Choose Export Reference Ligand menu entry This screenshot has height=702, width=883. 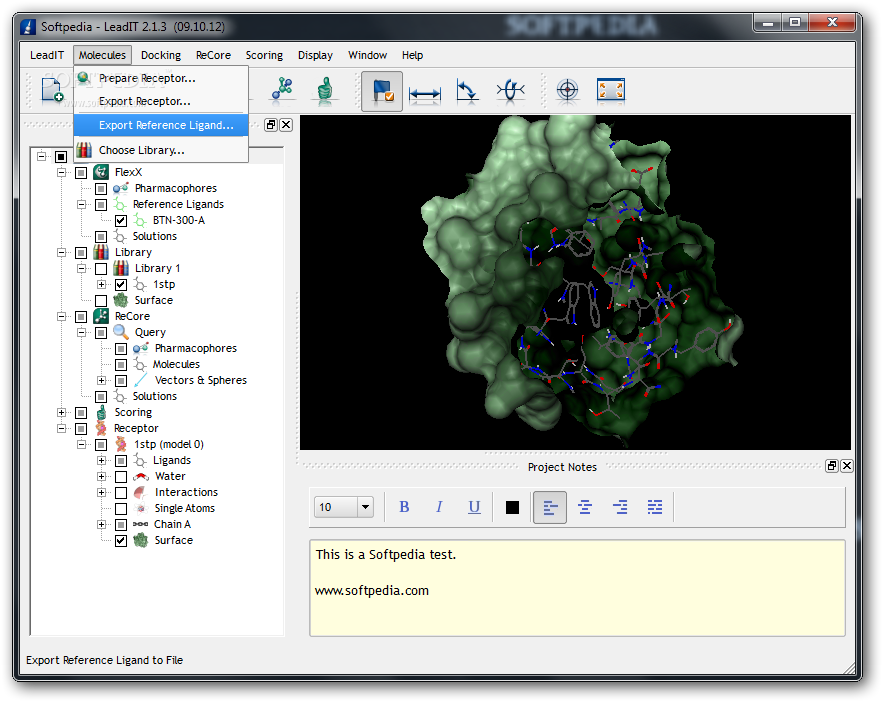[x=161, y=125]
